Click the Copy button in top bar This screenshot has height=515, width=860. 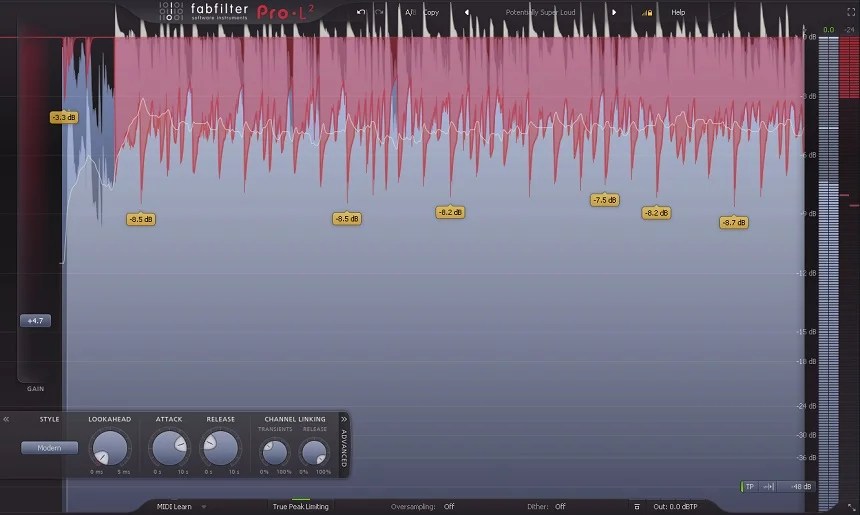431,12
